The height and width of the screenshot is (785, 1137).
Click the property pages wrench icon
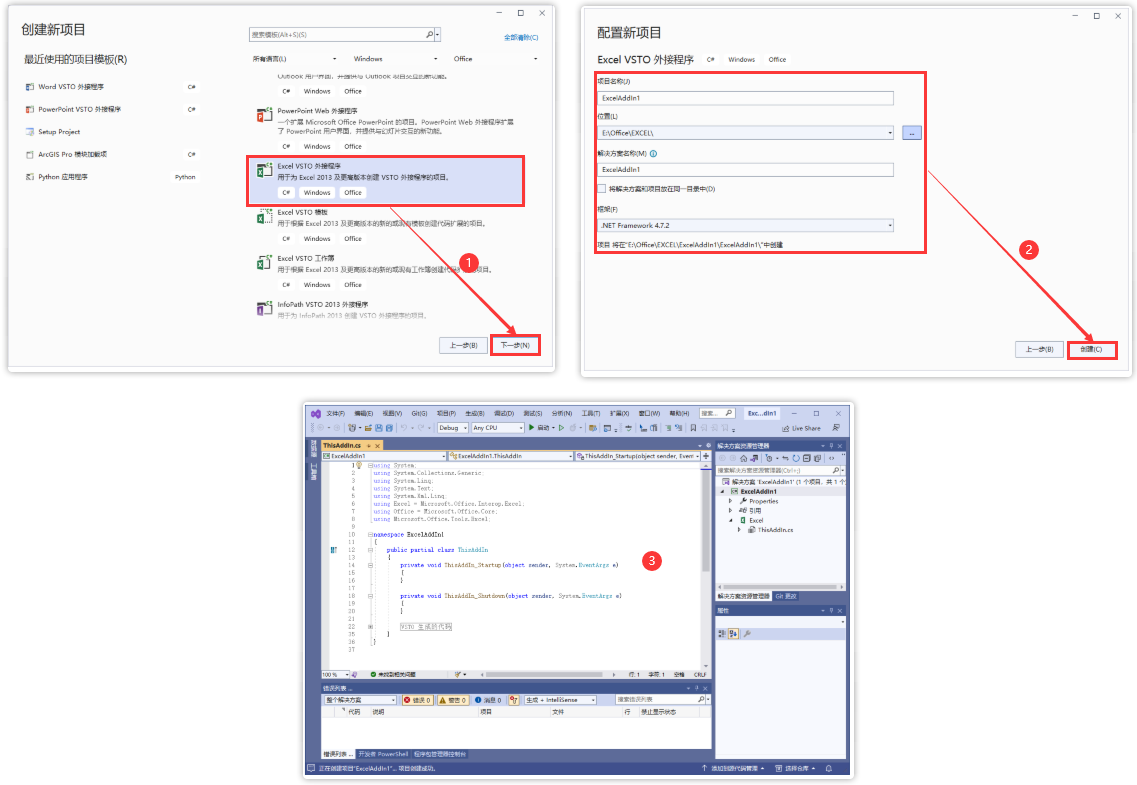(x=747, y=634)
